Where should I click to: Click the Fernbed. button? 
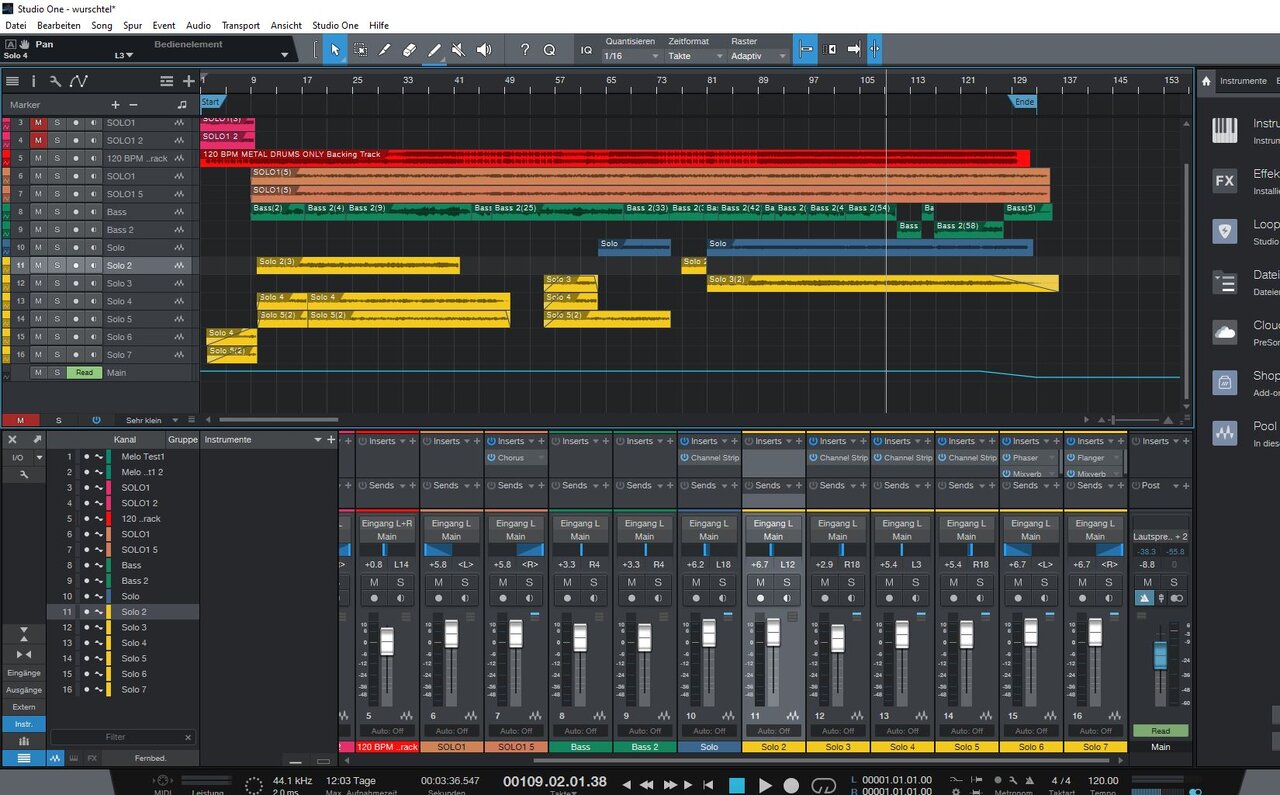[x=150, y=758]
